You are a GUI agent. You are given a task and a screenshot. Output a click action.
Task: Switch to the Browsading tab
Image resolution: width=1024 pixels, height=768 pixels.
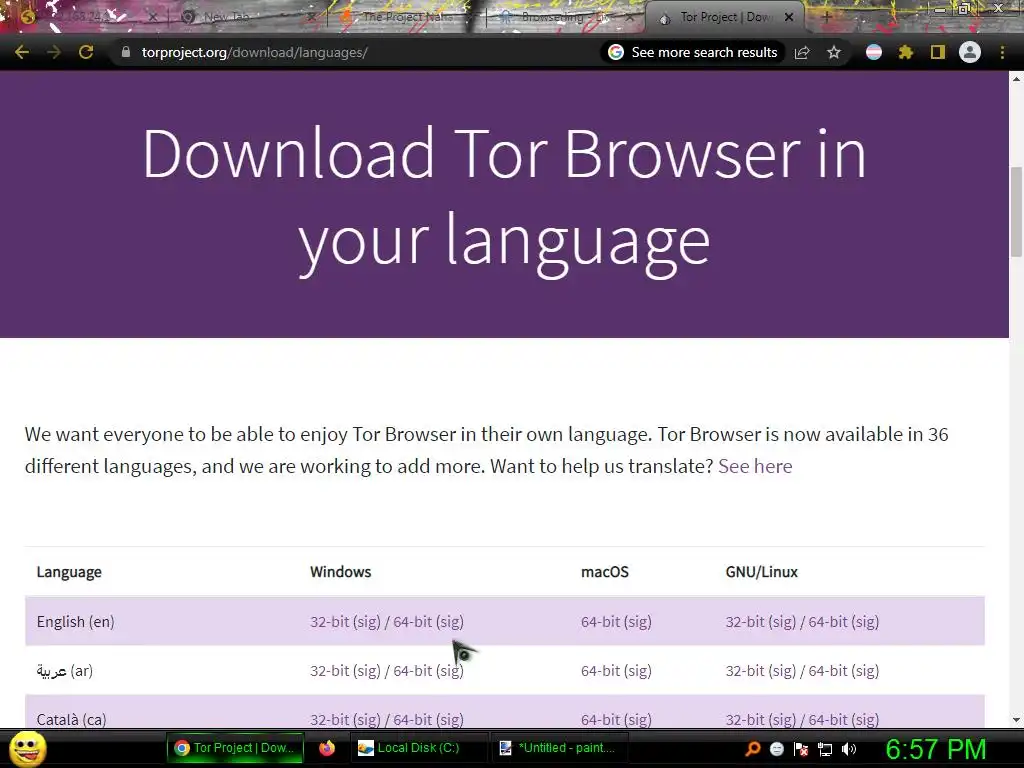564,17
